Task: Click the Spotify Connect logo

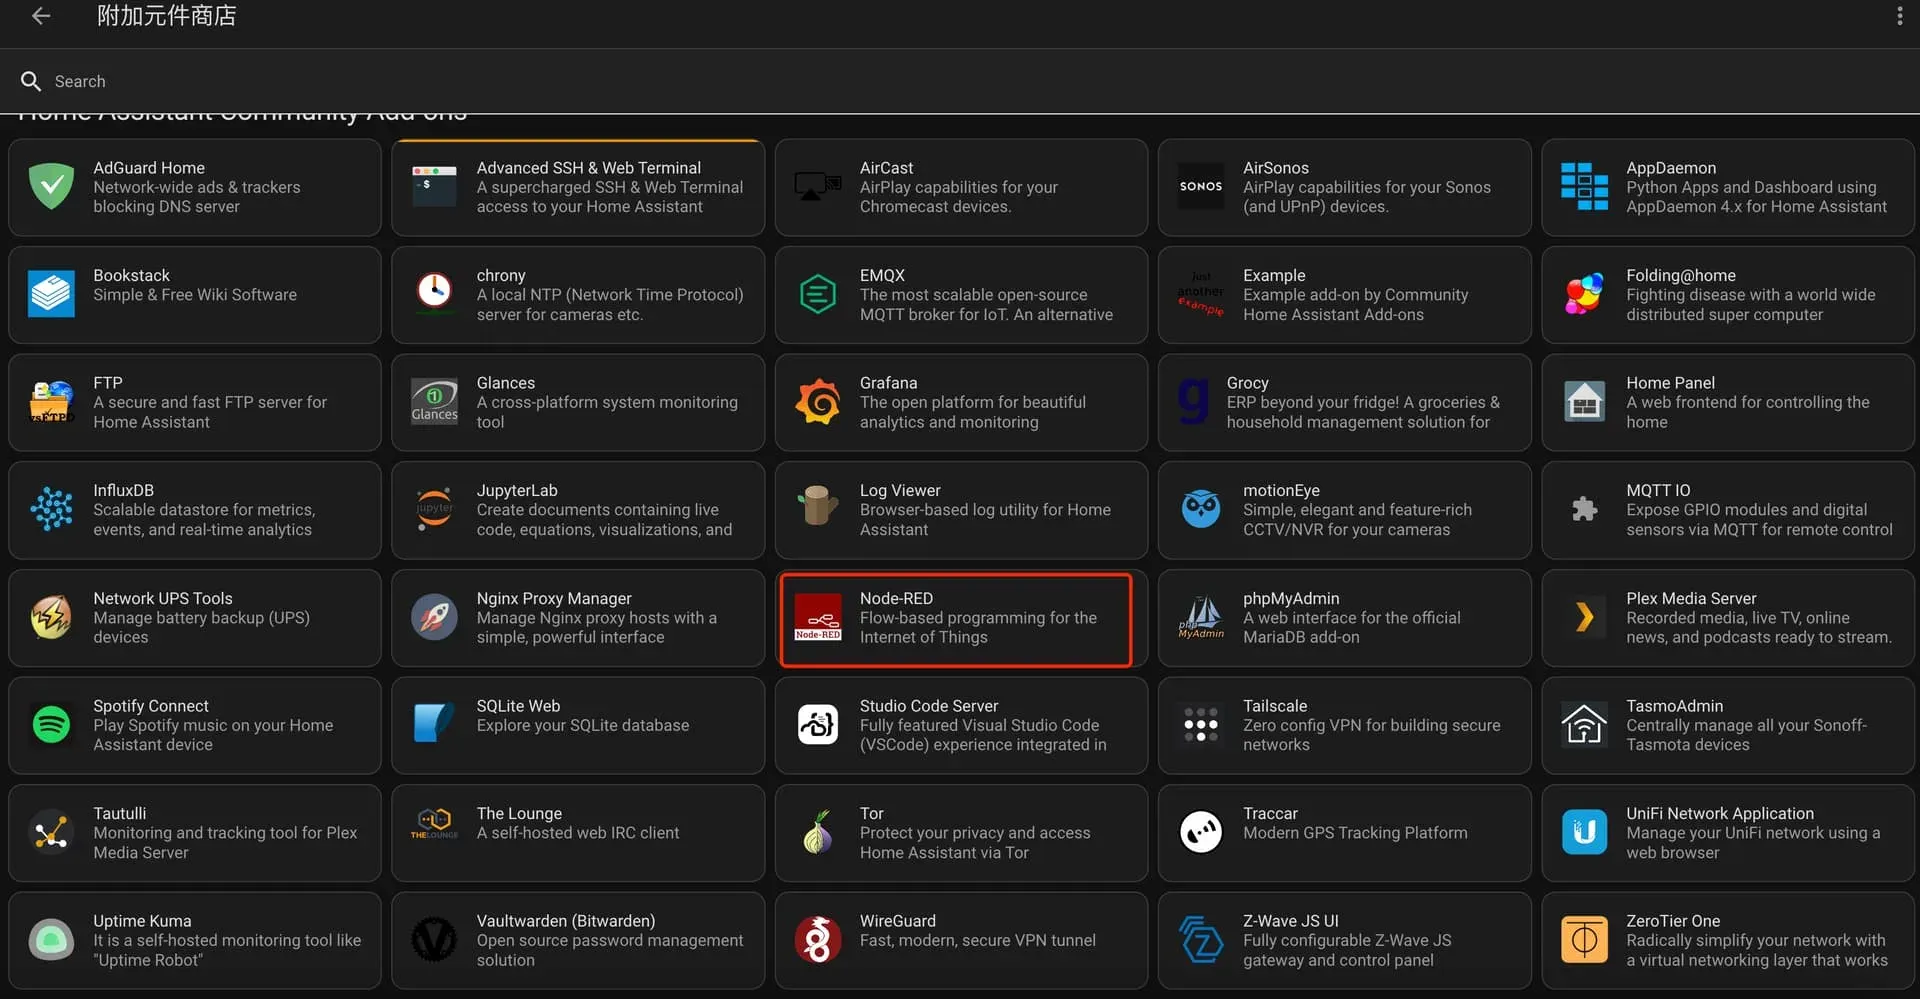Action: coord(51,724)
